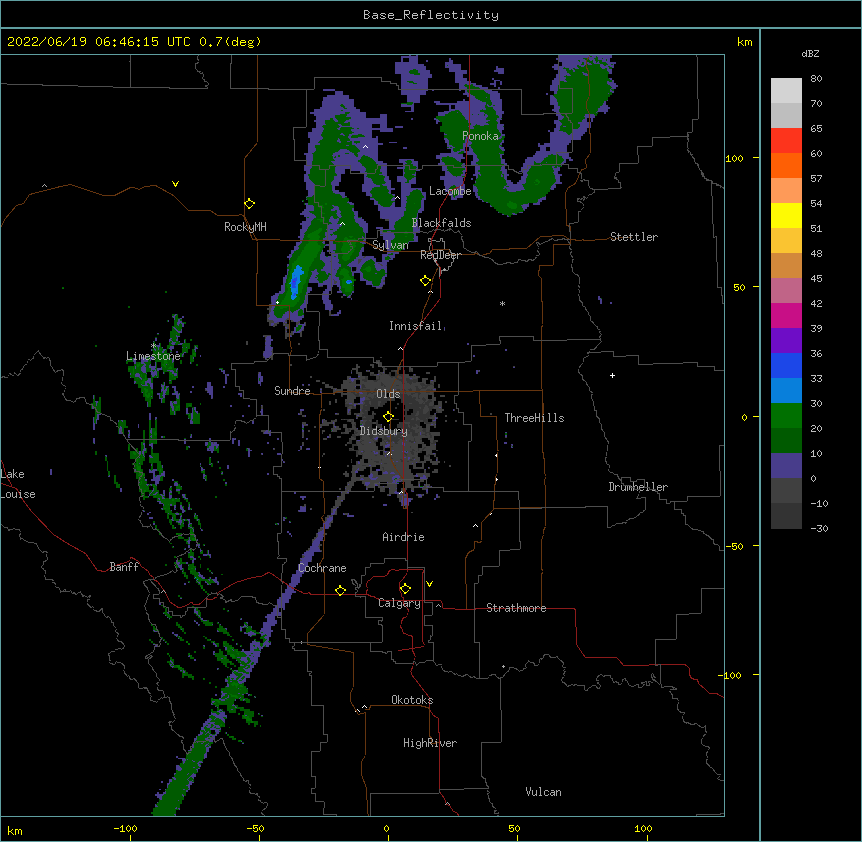Click the Banff town label
The image size is (862, 842).
(124, 567)
